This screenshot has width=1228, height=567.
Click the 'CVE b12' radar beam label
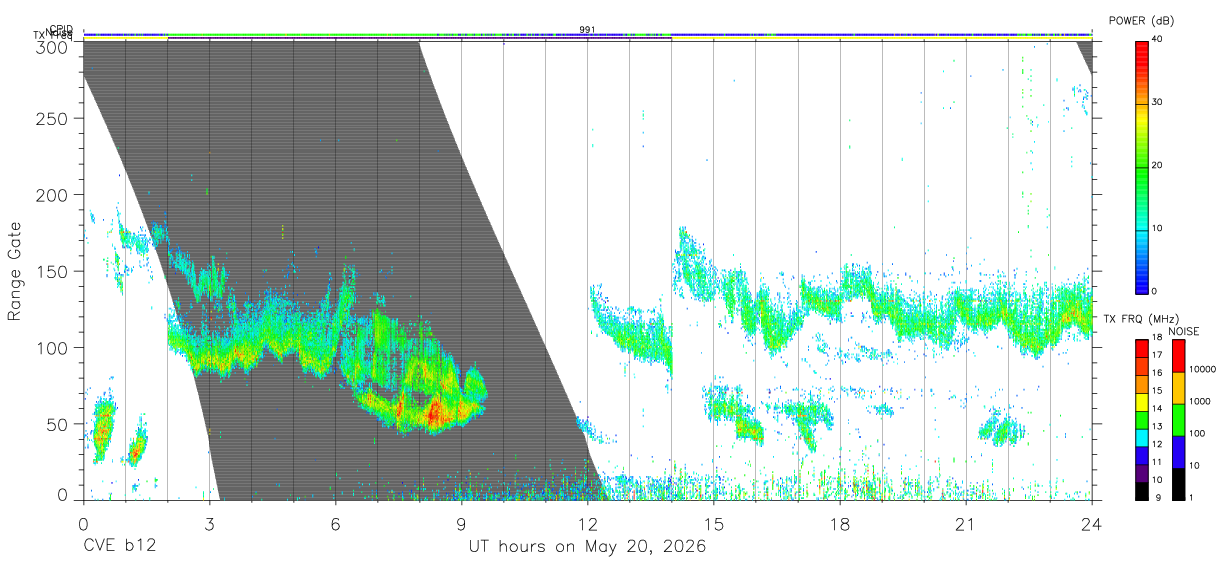[118, 547]
